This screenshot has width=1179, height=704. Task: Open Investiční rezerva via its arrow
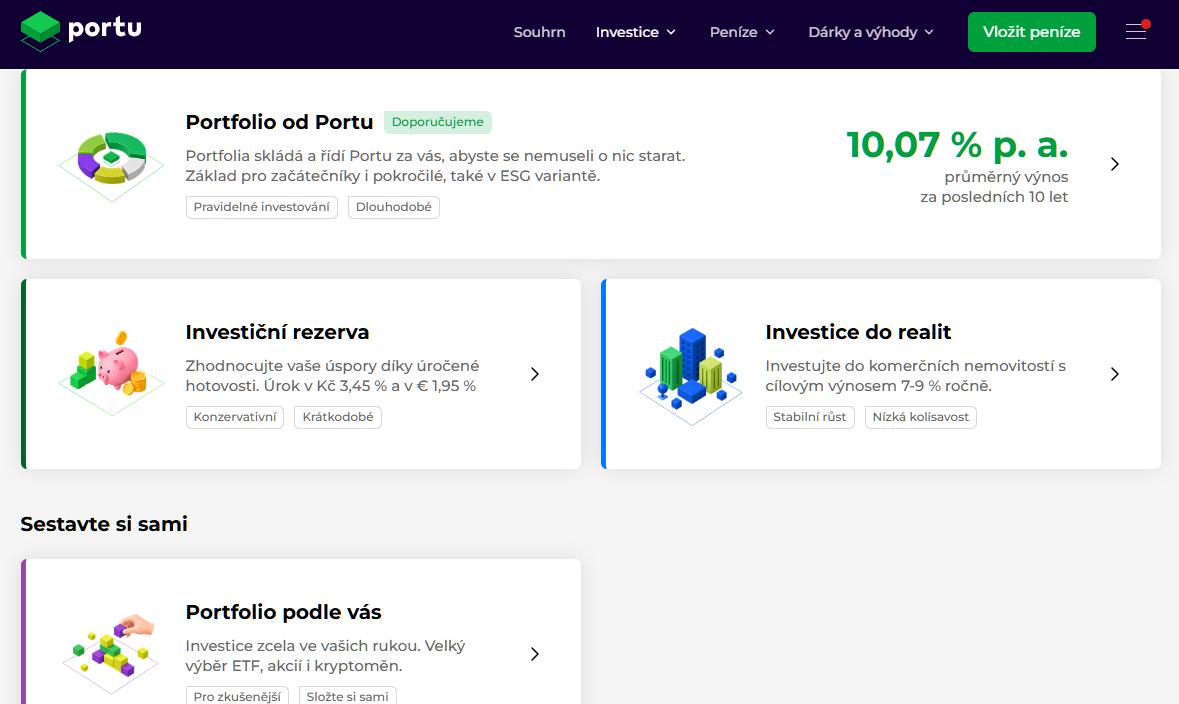535,374
